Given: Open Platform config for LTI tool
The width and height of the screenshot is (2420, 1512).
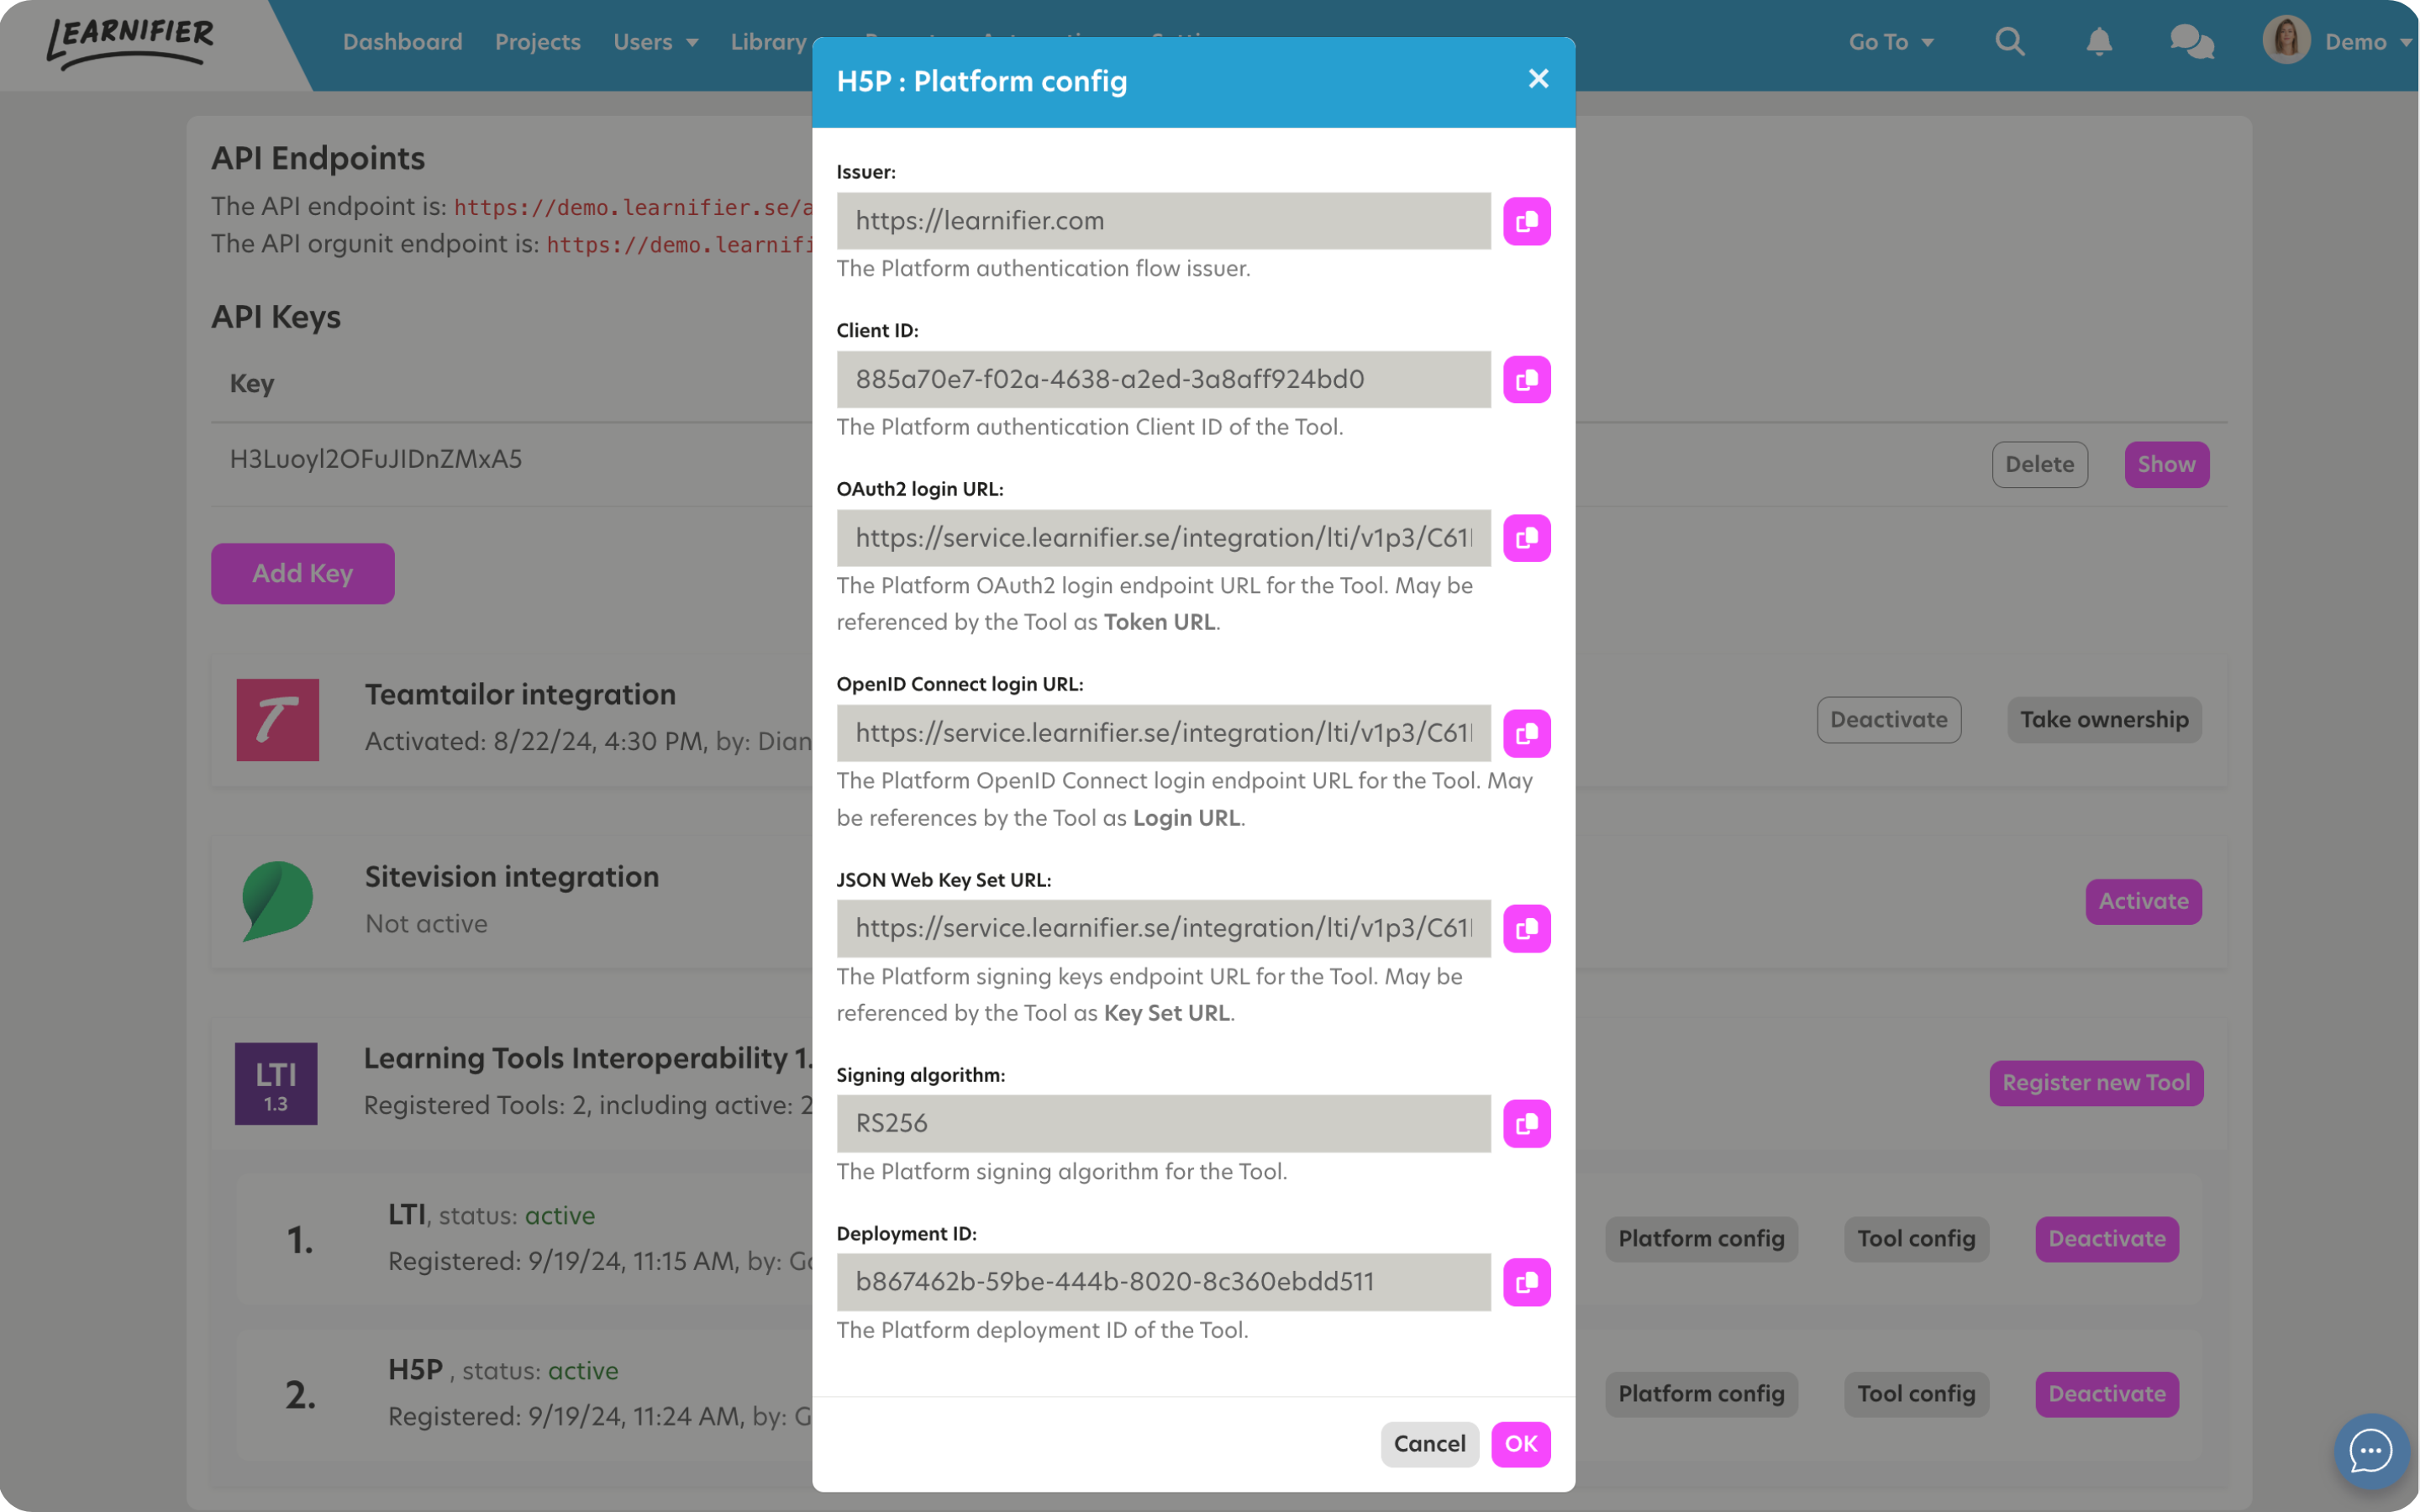Looking at the screenshot, I should 1701,1240.
